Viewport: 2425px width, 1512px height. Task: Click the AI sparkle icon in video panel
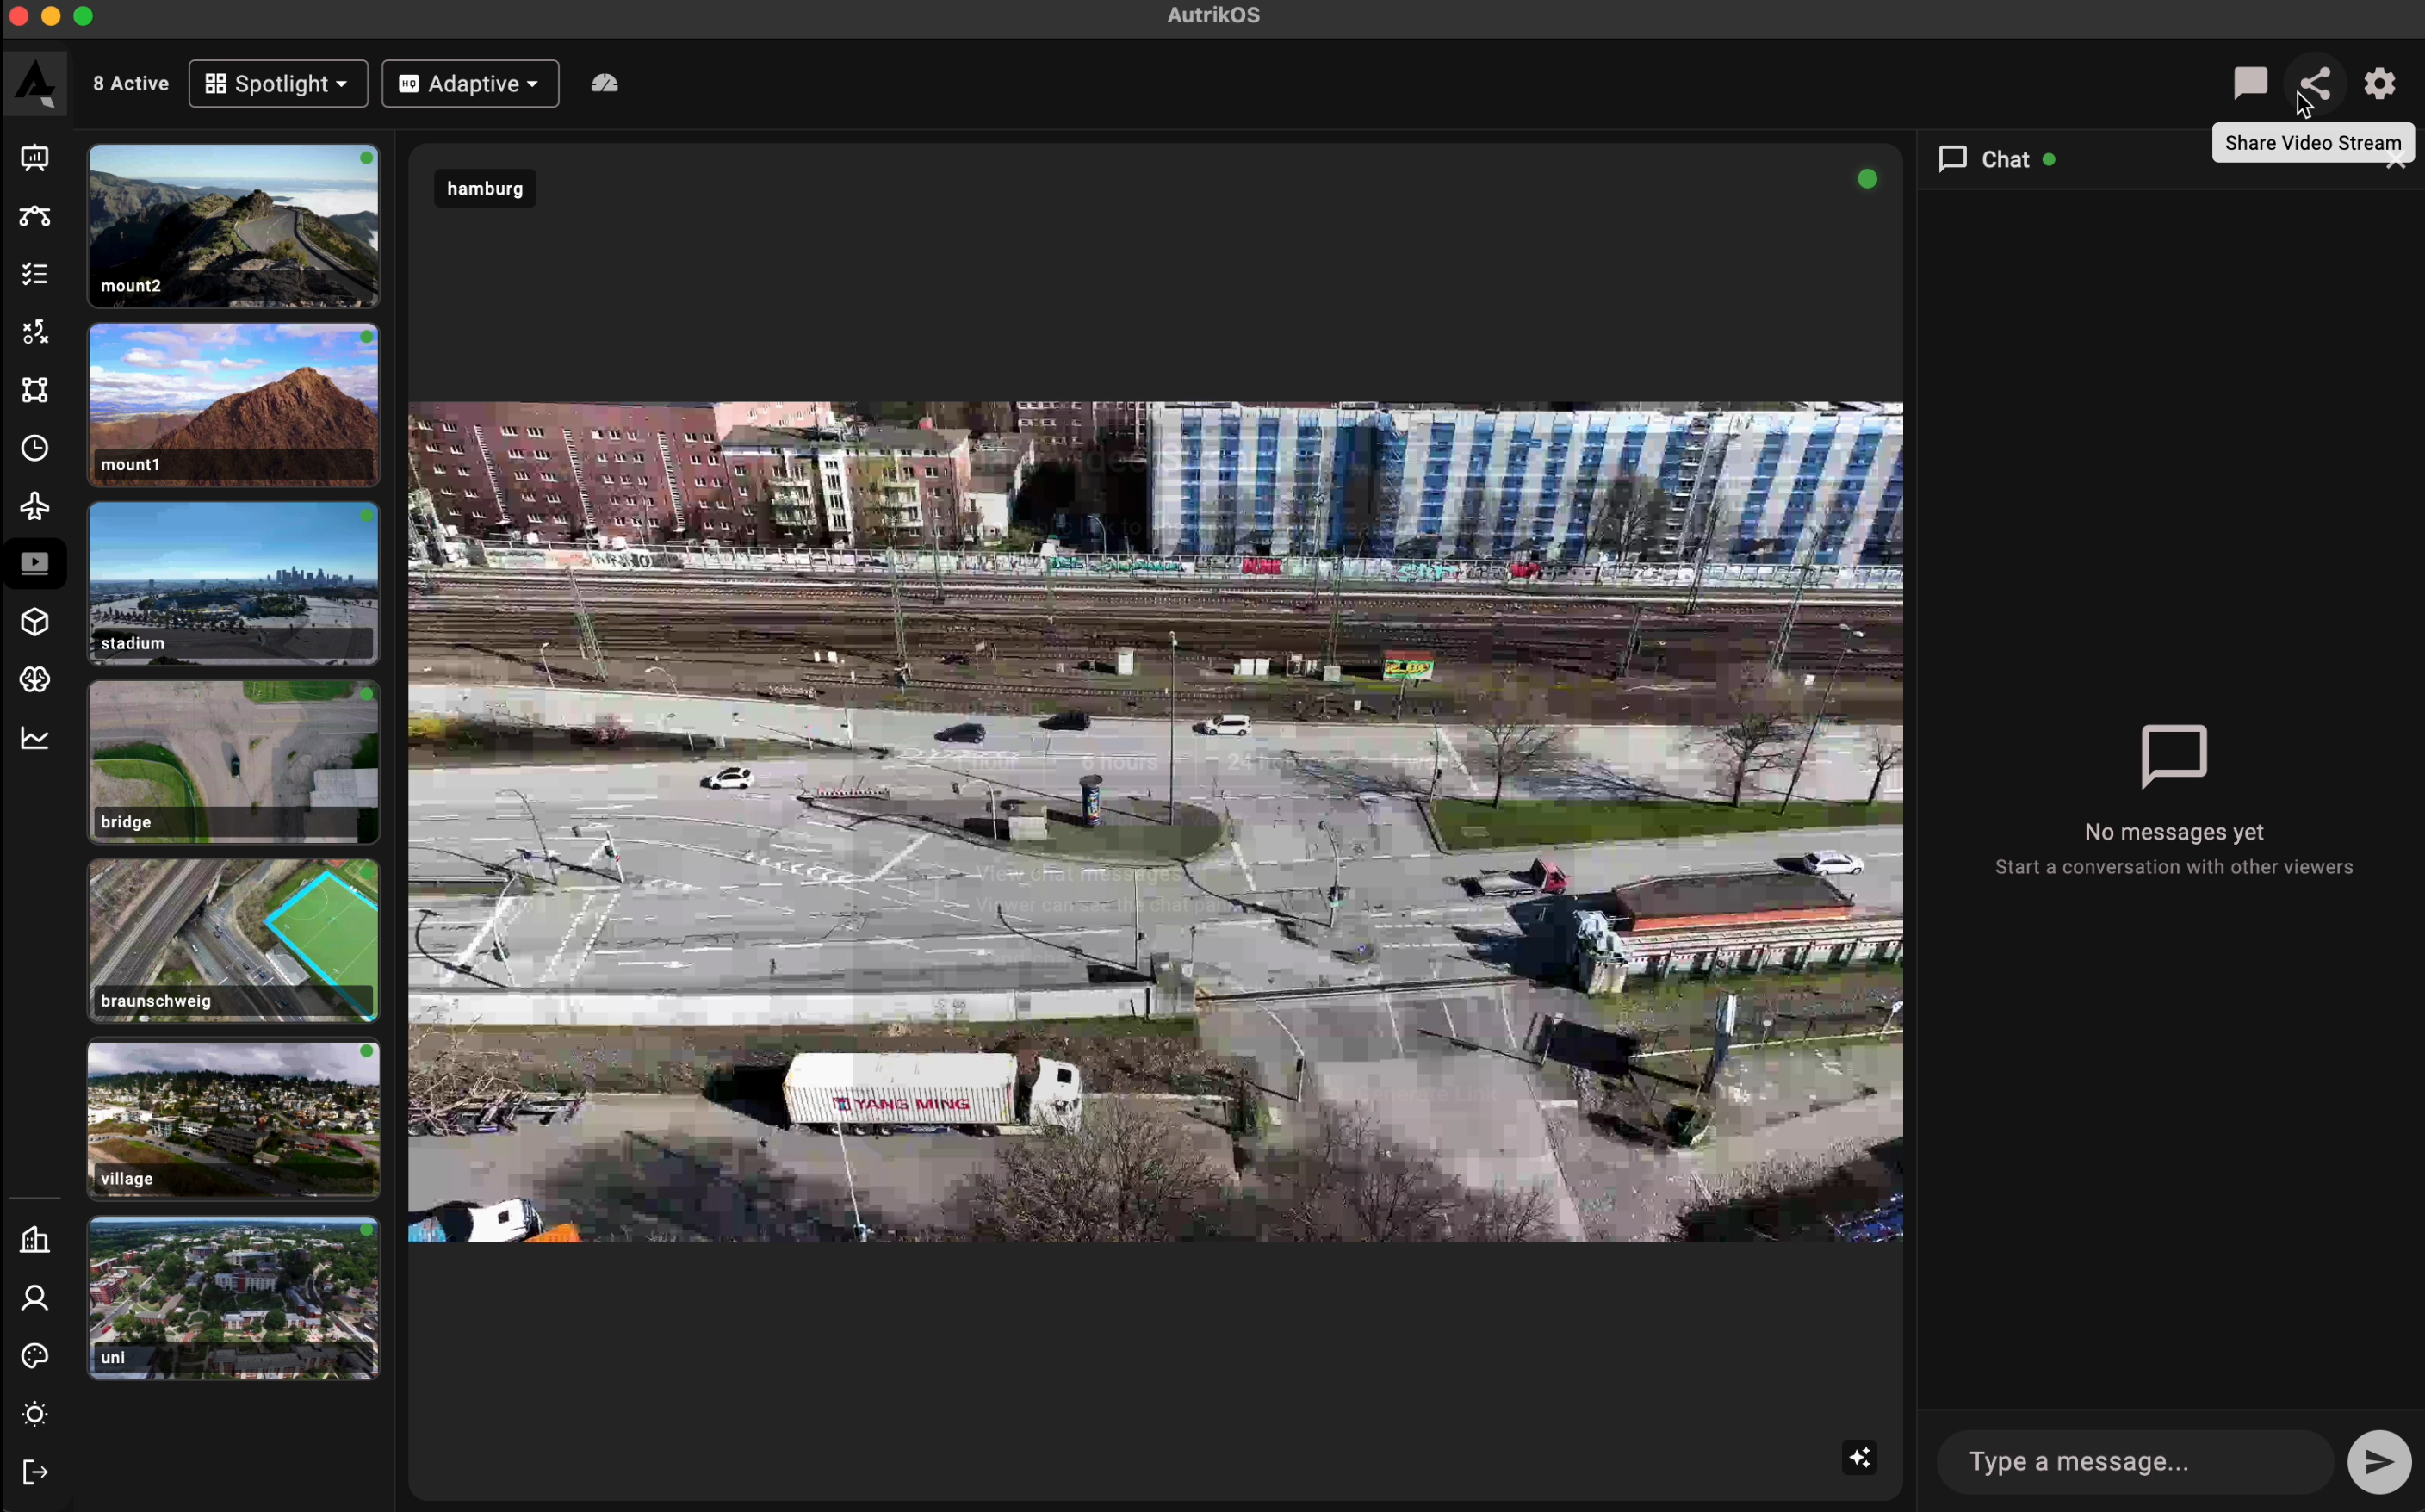pos(1859,1457)
